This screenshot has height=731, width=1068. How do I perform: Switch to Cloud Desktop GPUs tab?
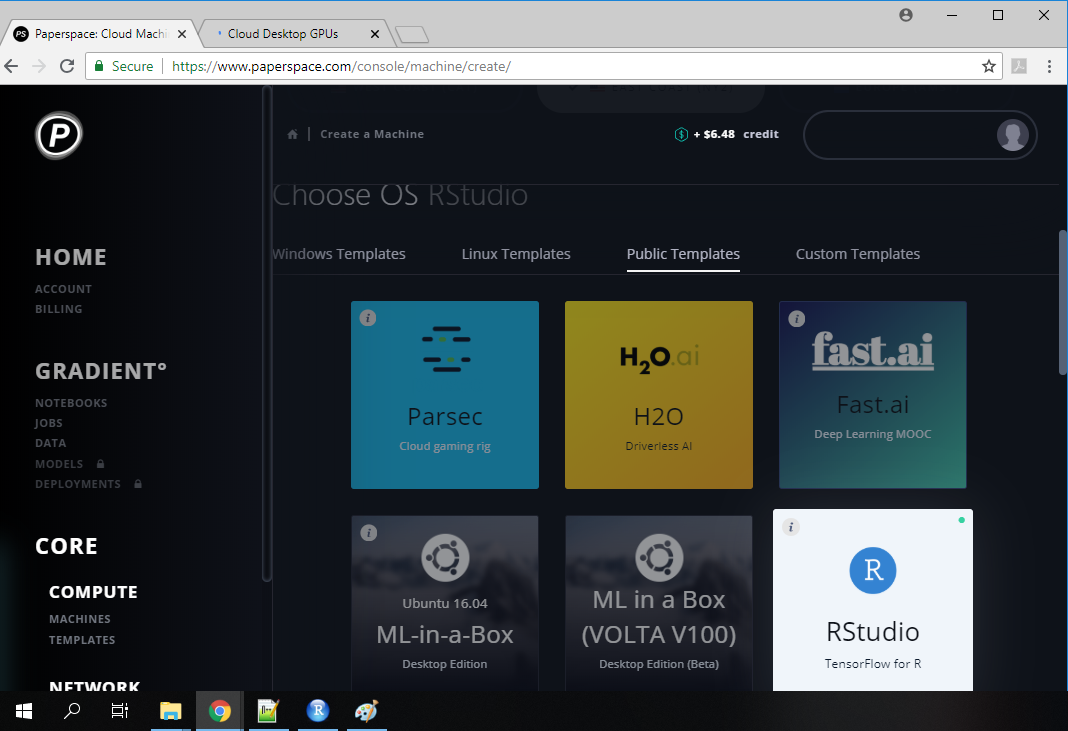point(292,33)
